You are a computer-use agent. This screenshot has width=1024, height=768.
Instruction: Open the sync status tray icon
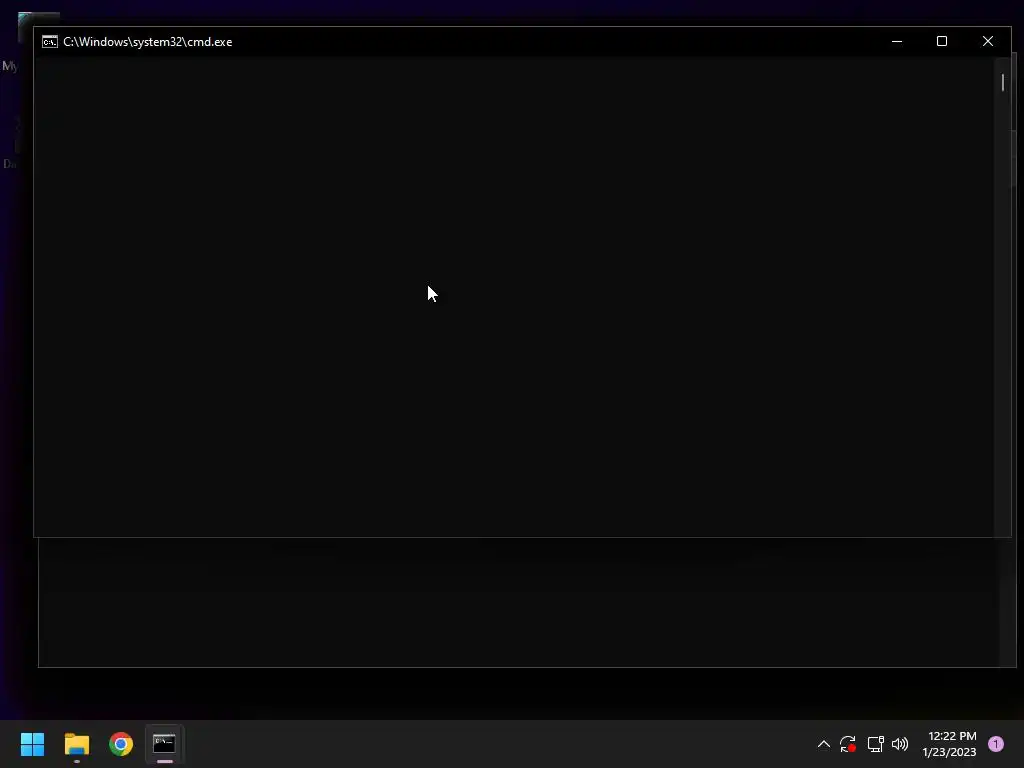click(848, 744)
